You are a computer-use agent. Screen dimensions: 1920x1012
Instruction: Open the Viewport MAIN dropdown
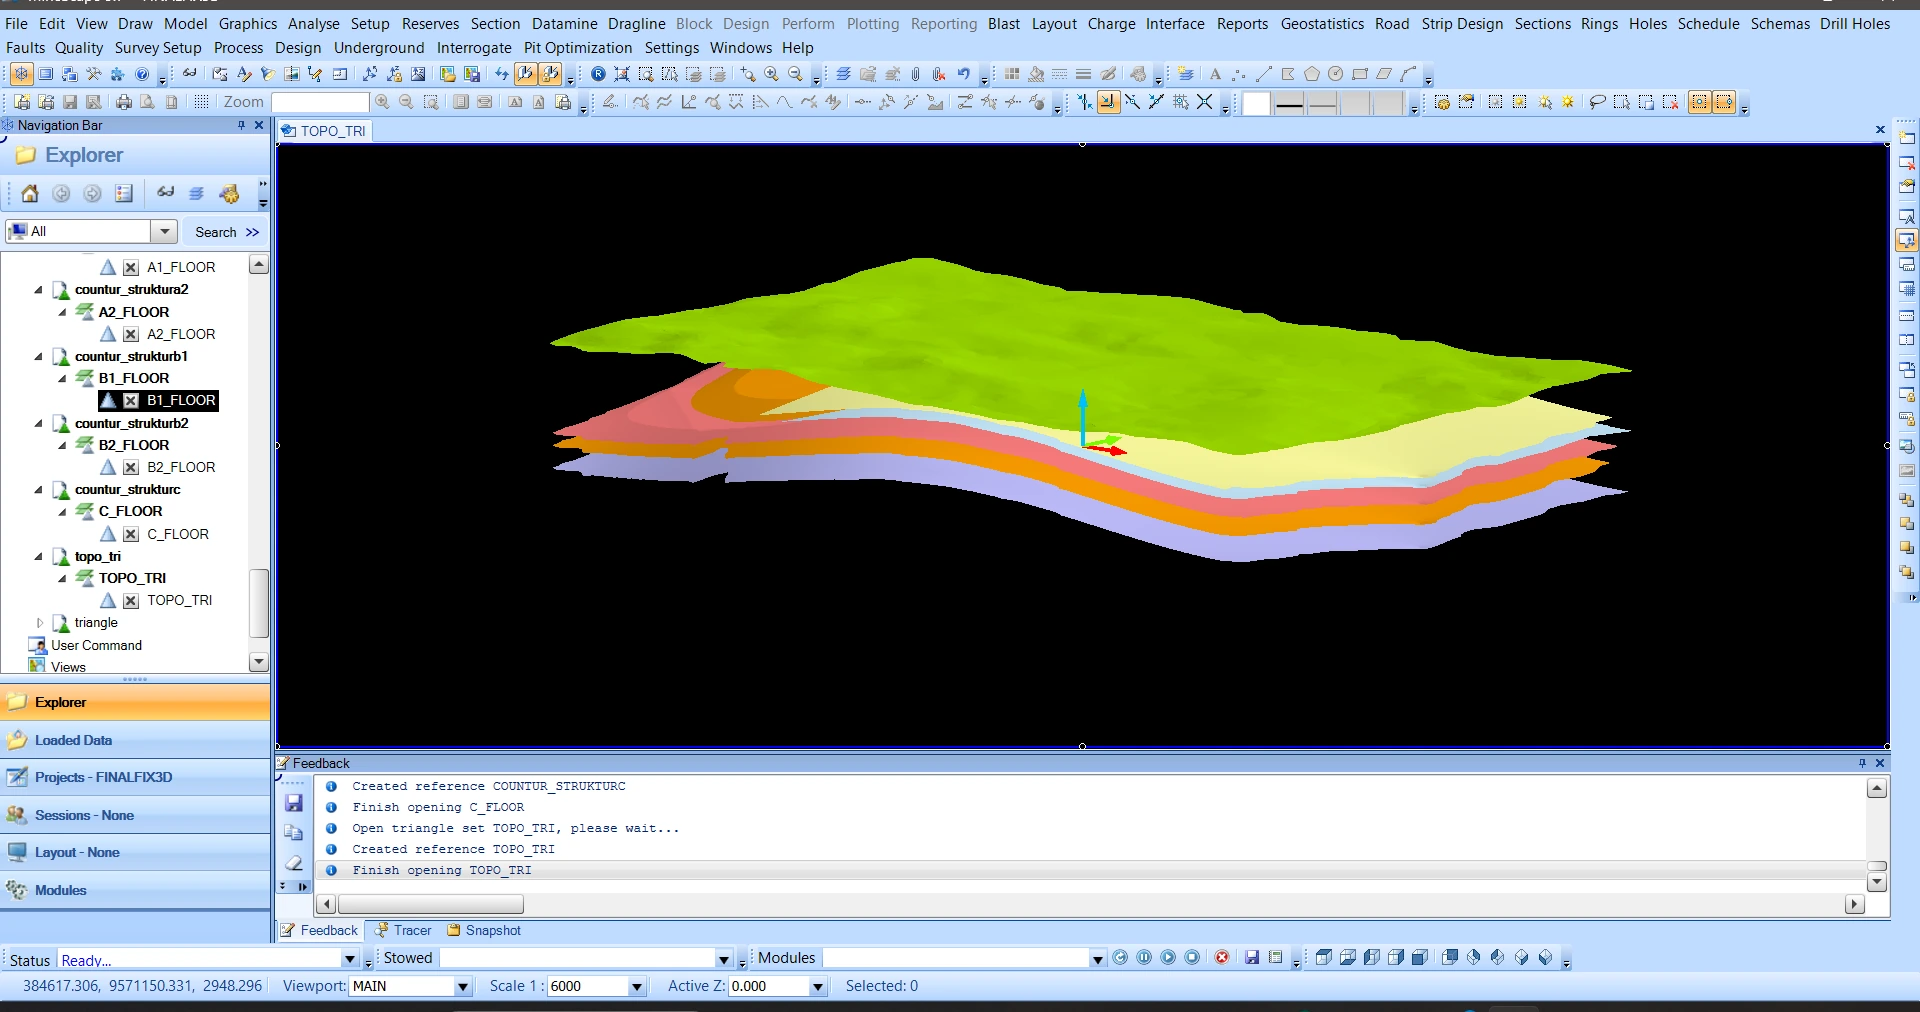coord(462,987)
